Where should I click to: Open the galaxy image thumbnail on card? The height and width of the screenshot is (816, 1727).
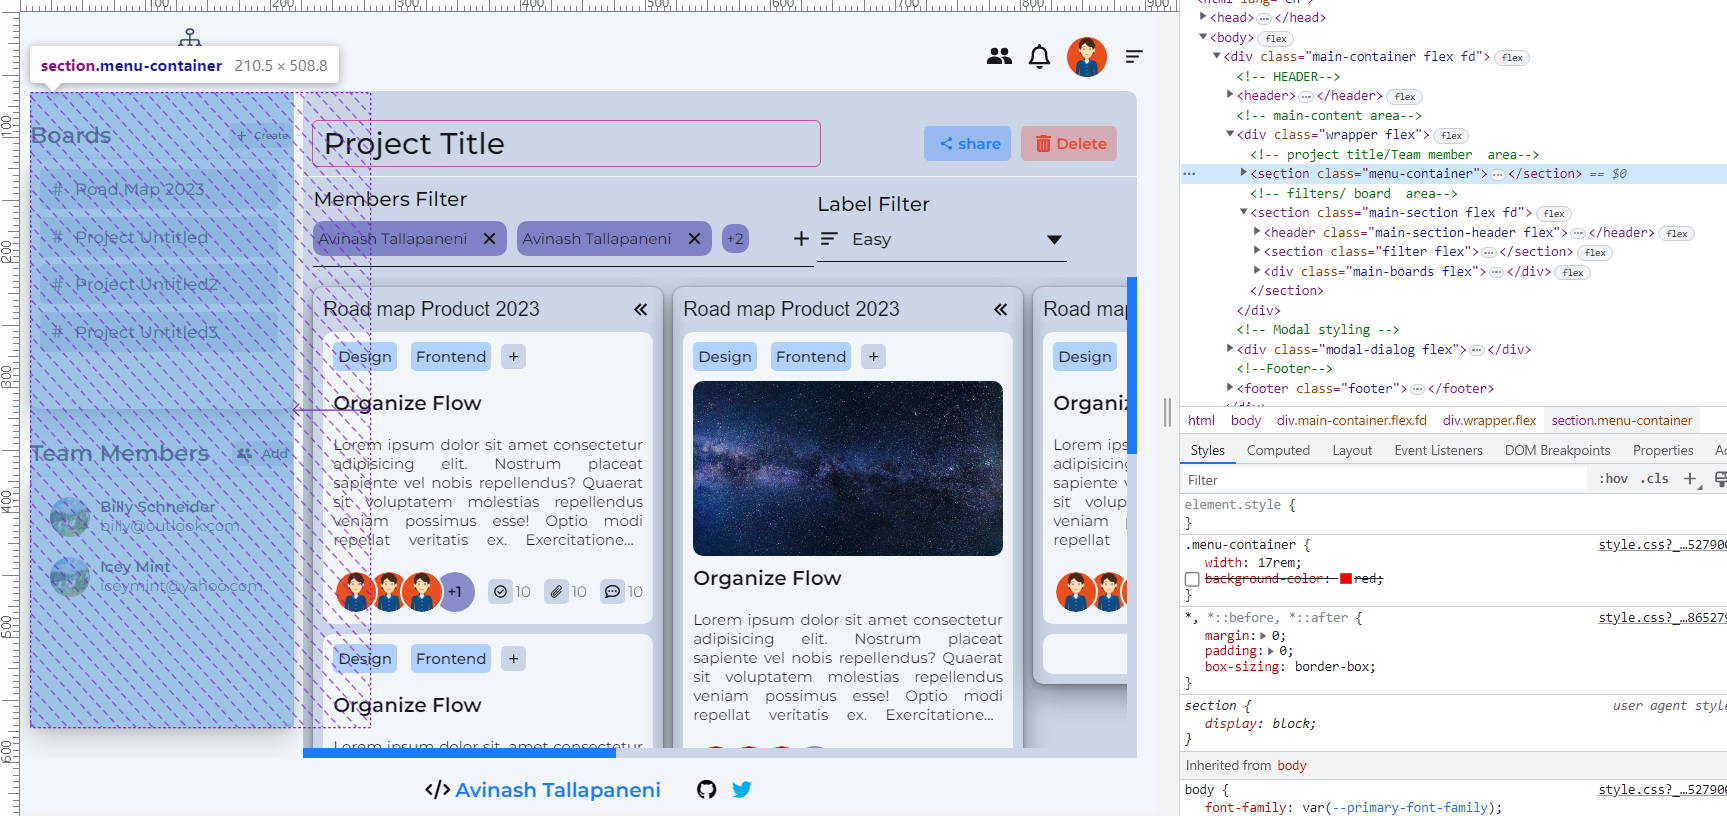848,468
